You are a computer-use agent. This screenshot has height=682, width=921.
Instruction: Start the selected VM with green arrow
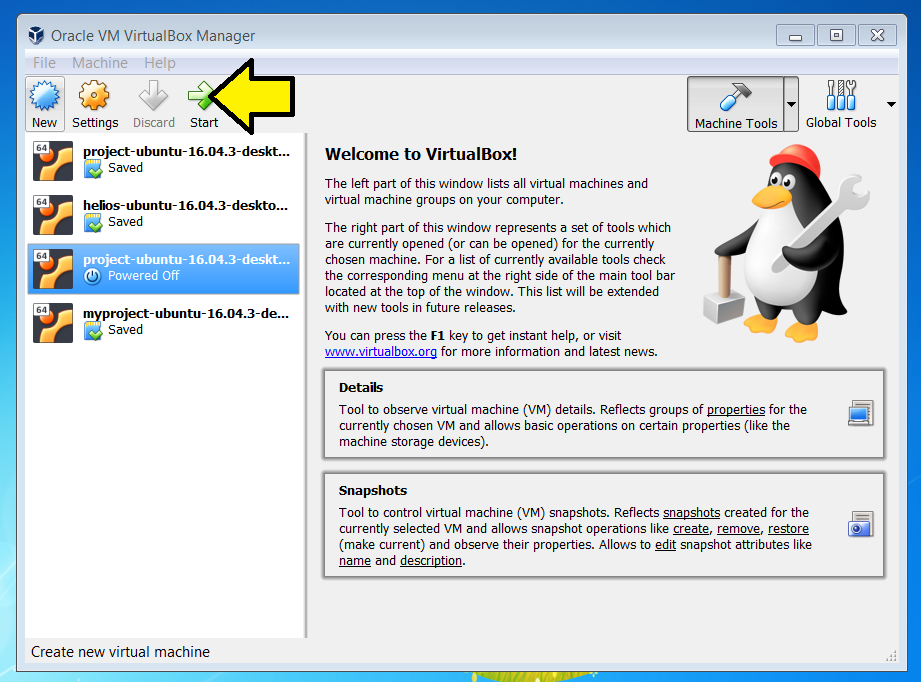point(203,104)
